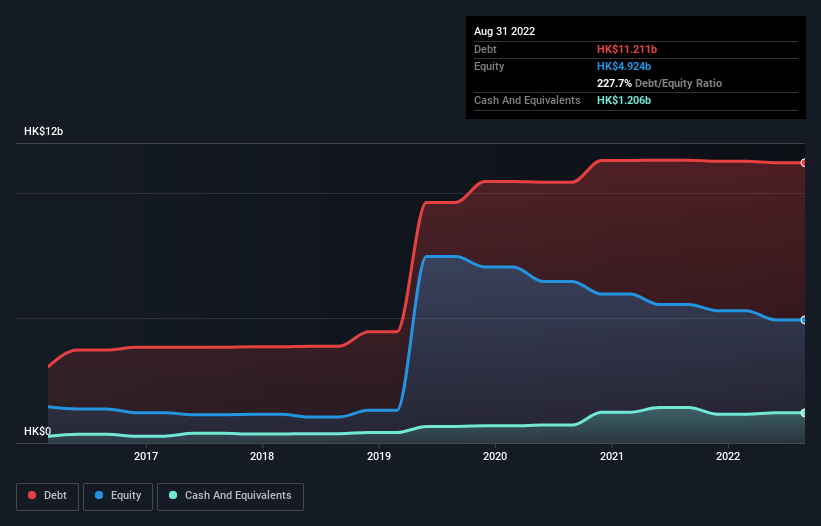Screen dimensions: 821x526
Task: Select the Equity endpoint marker on chart
Action: tap(804, 320)
